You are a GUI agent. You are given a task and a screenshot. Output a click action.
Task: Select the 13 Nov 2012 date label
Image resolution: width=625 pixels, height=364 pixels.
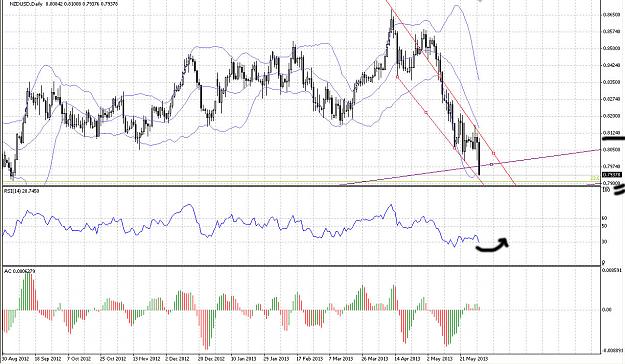(146, 359)
